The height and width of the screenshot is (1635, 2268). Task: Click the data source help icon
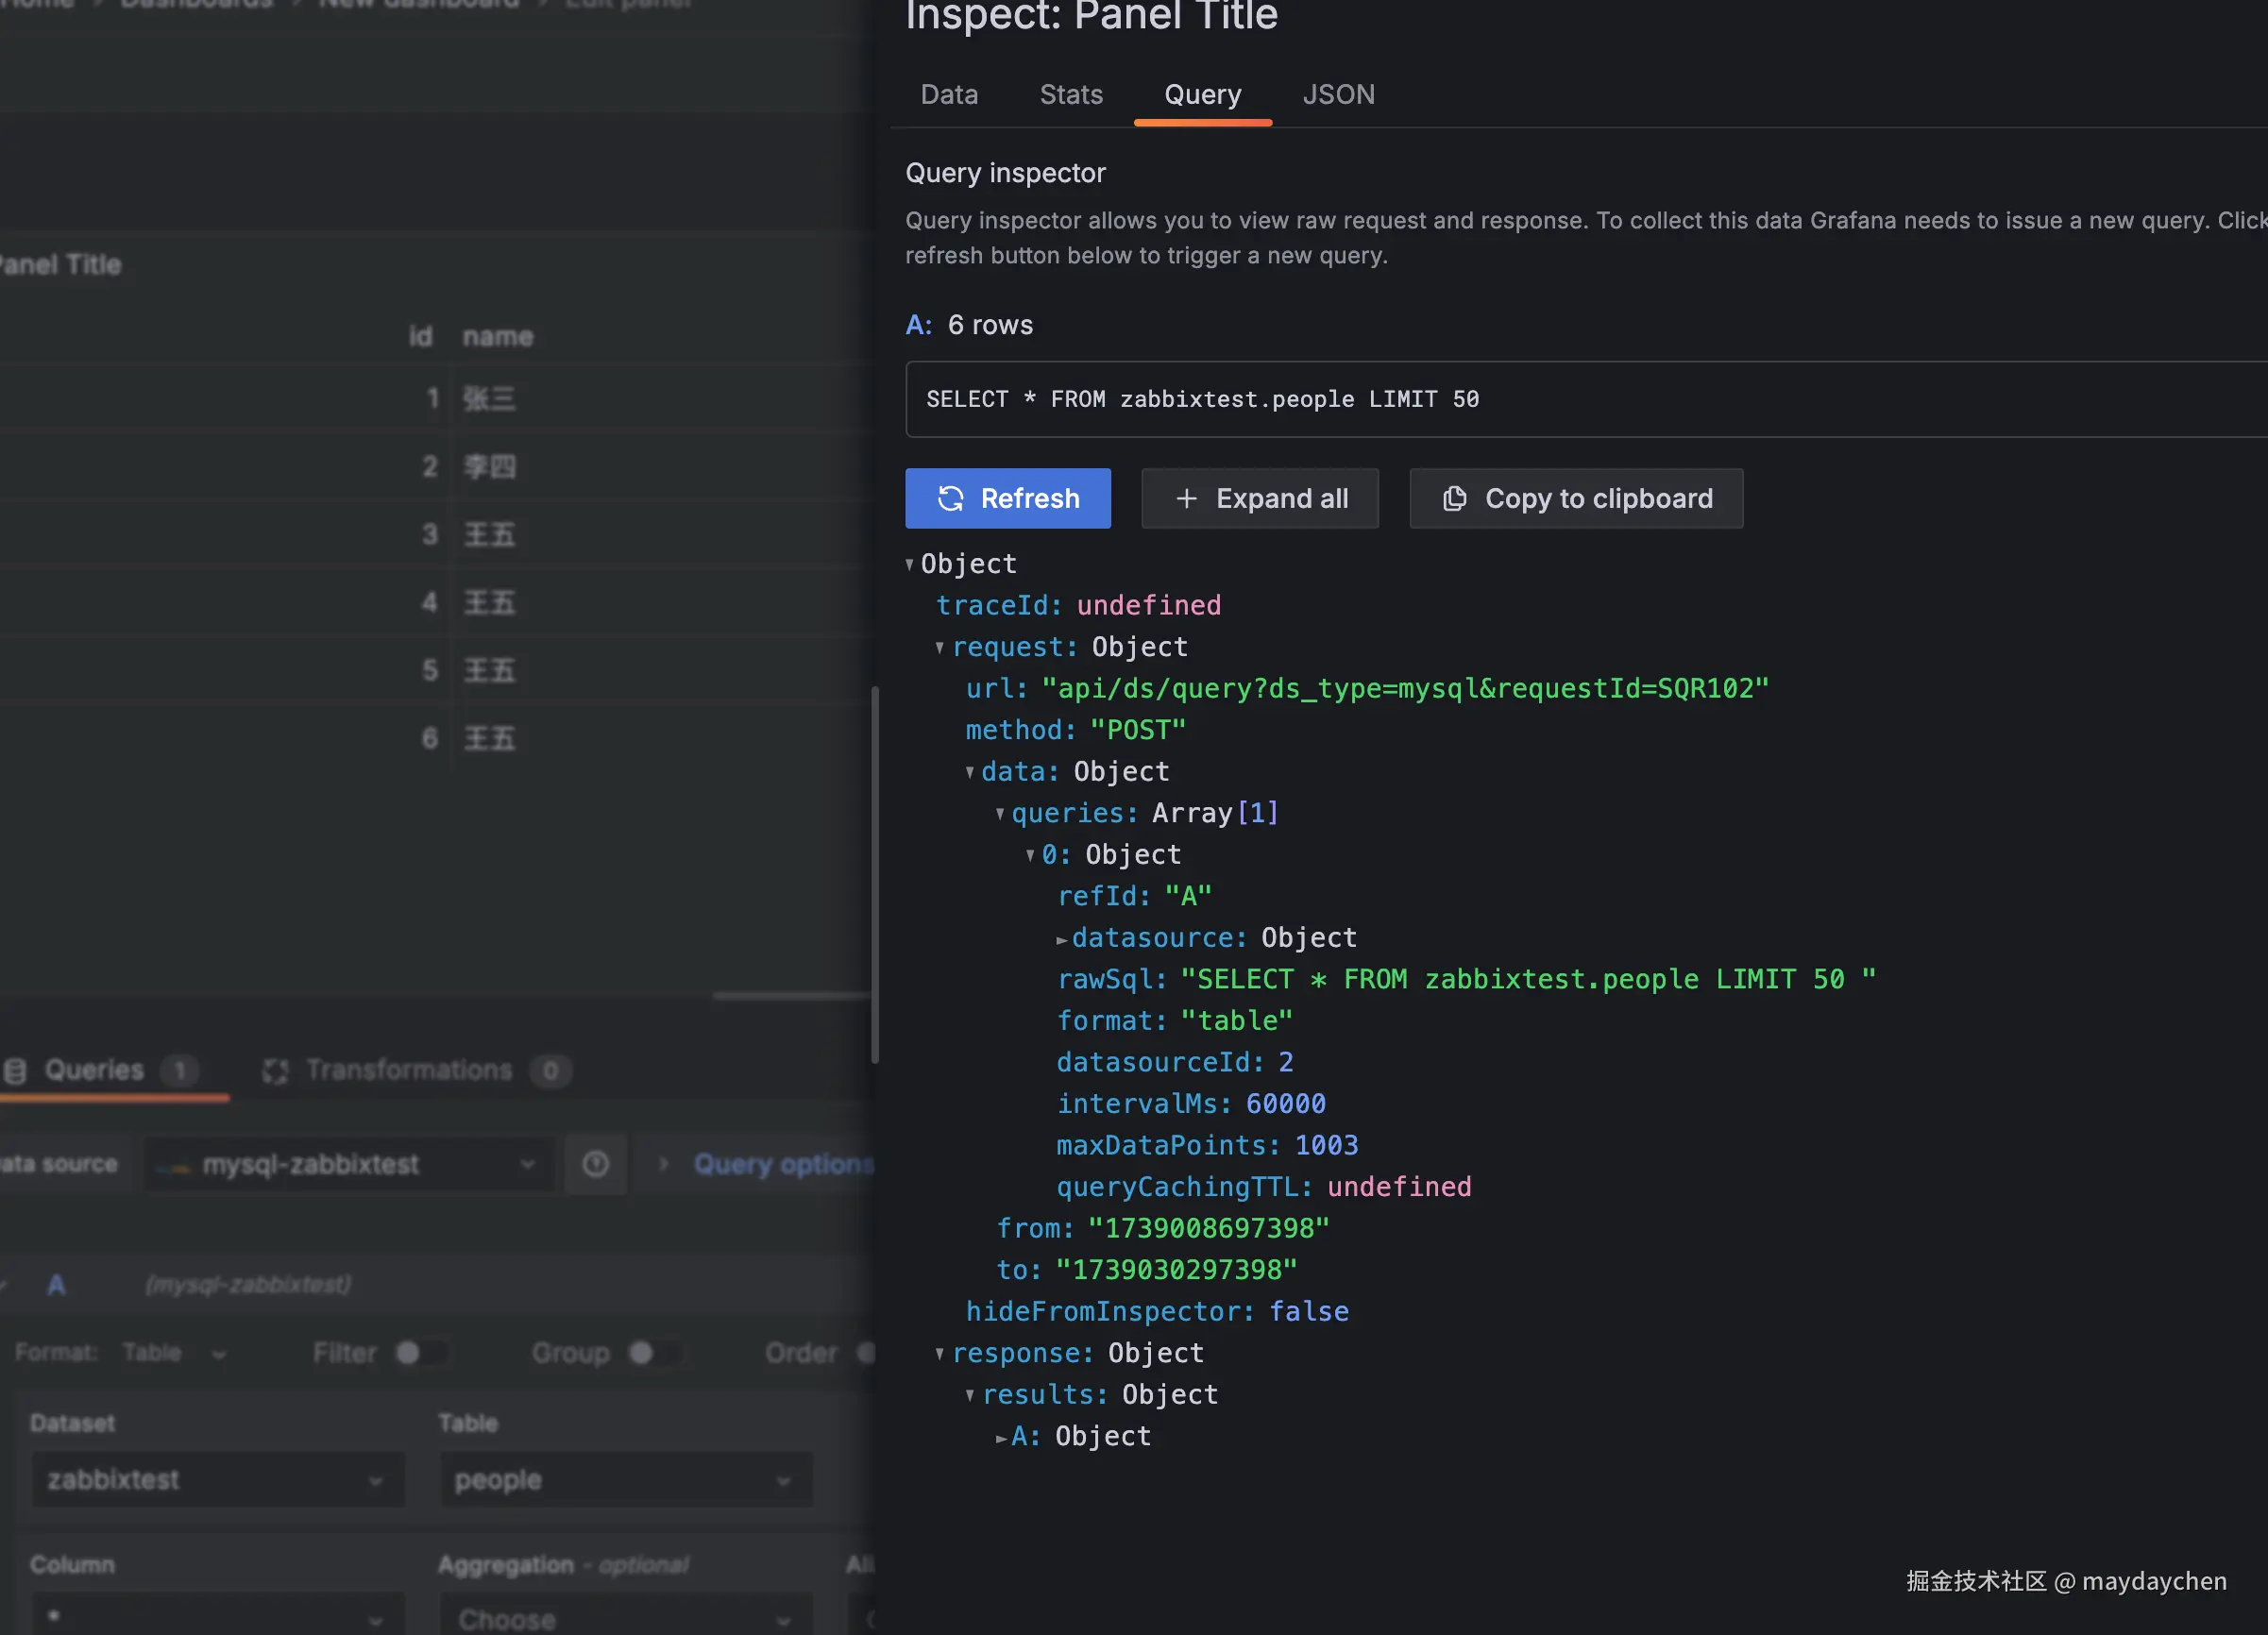tap(596, 1164)
